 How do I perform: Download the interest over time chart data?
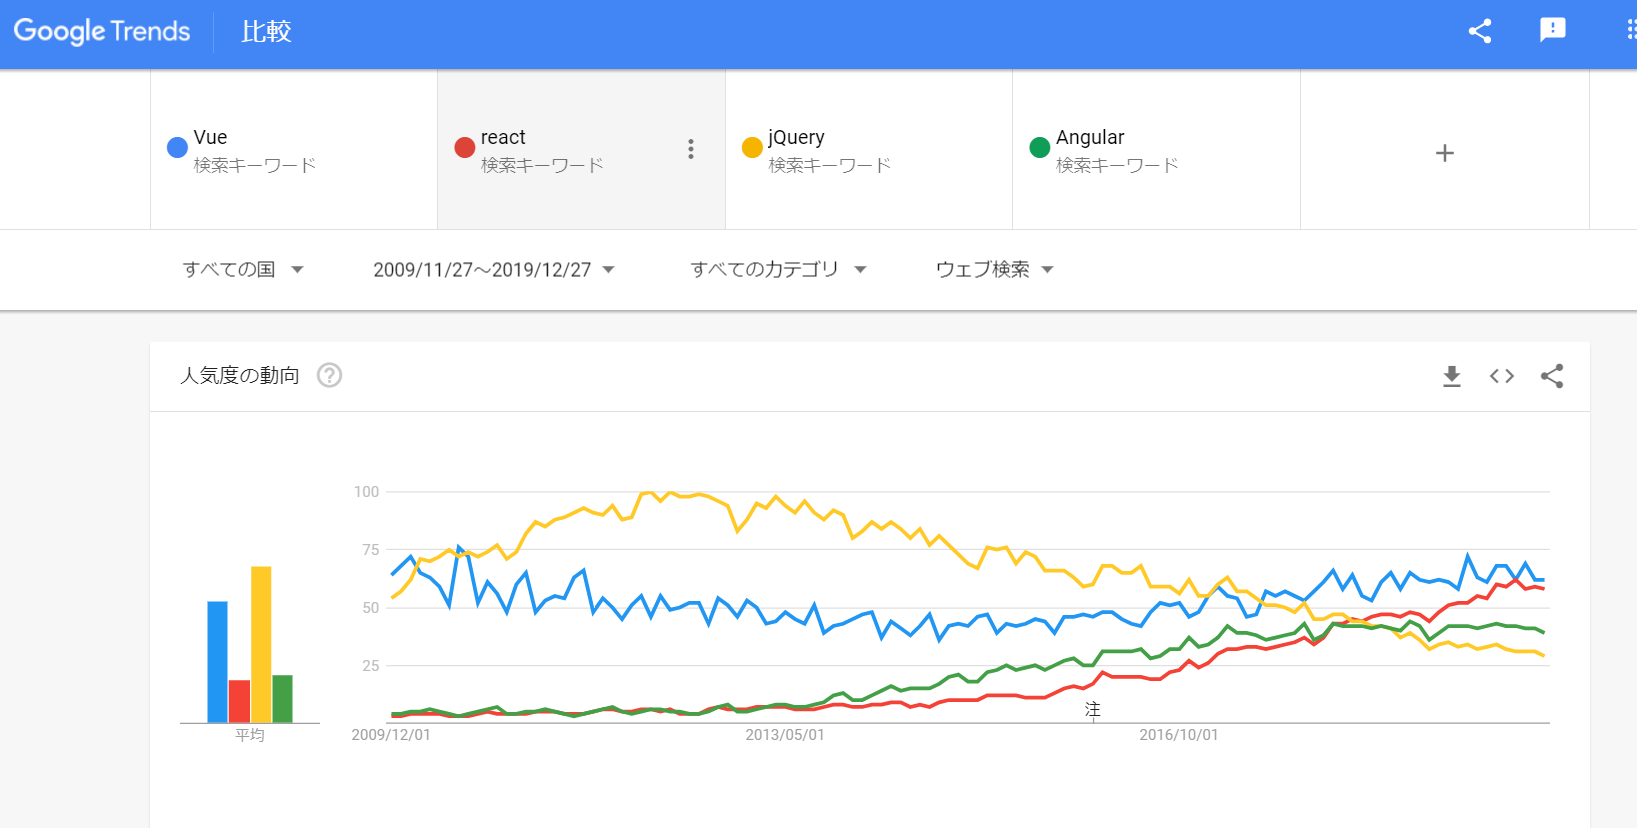point(1452,376)
